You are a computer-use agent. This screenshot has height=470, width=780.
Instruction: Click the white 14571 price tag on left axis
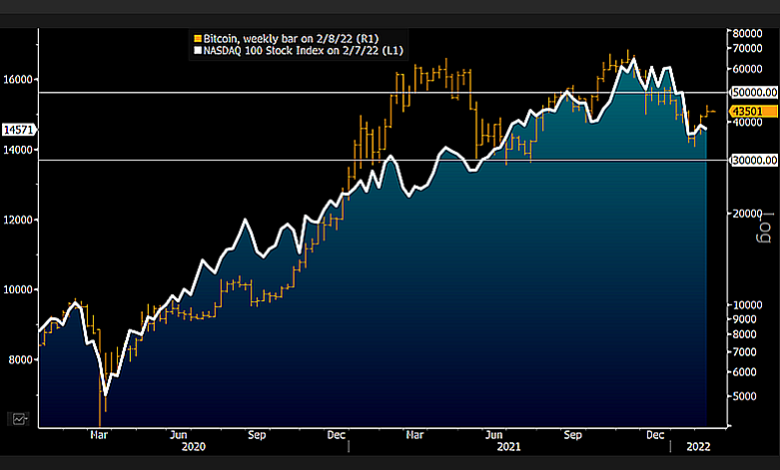(x=19, y=130)
